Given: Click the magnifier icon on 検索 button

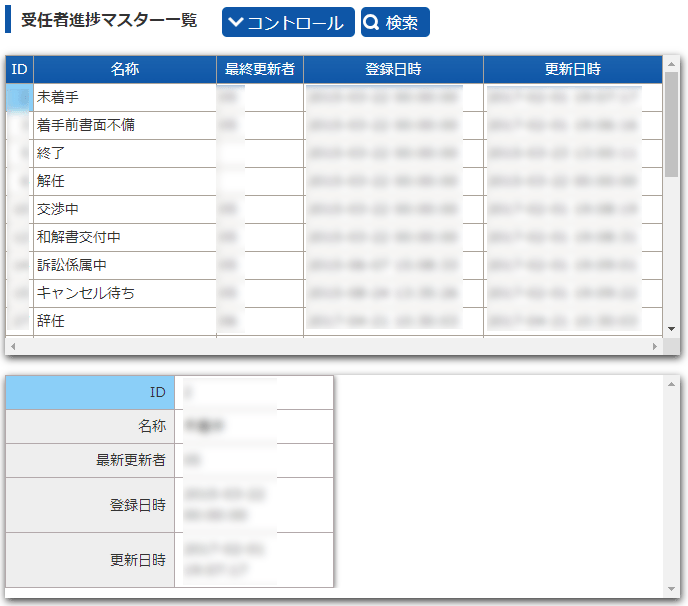Looking at the screenshot, I should pyautogui.click(x=371, y=23).
